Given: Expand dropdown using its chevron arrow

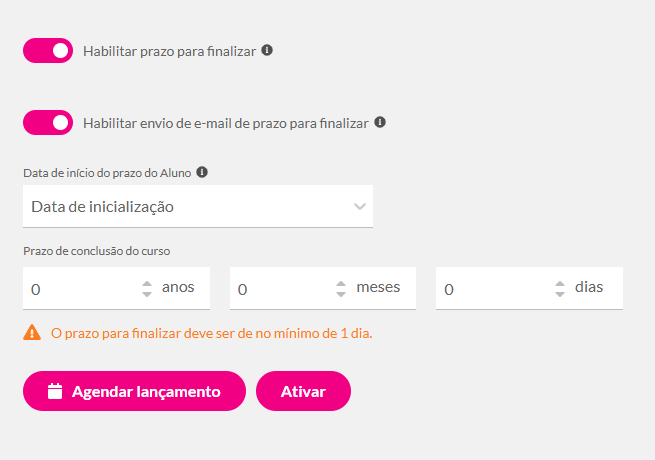Looking at the screenshot, I should coord(360,207).
